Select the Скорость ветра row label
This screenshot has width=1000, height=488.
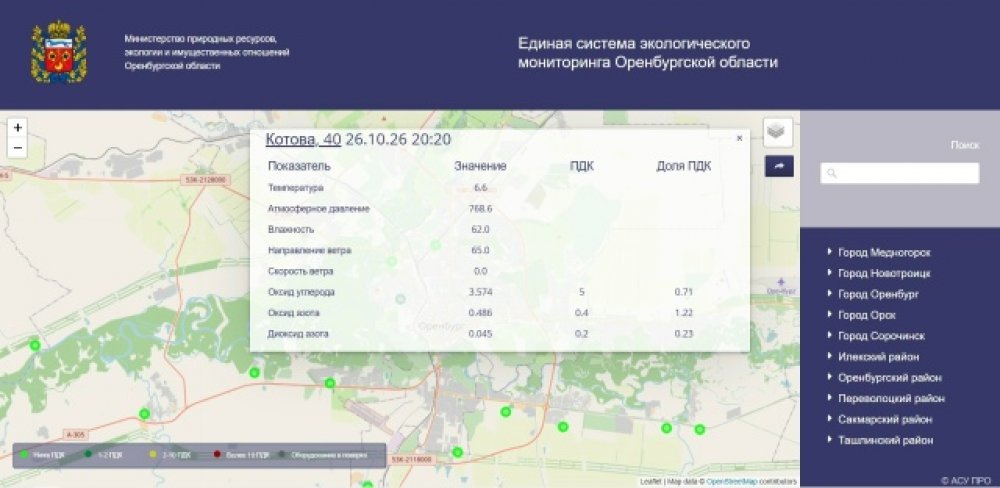[300, 271]
